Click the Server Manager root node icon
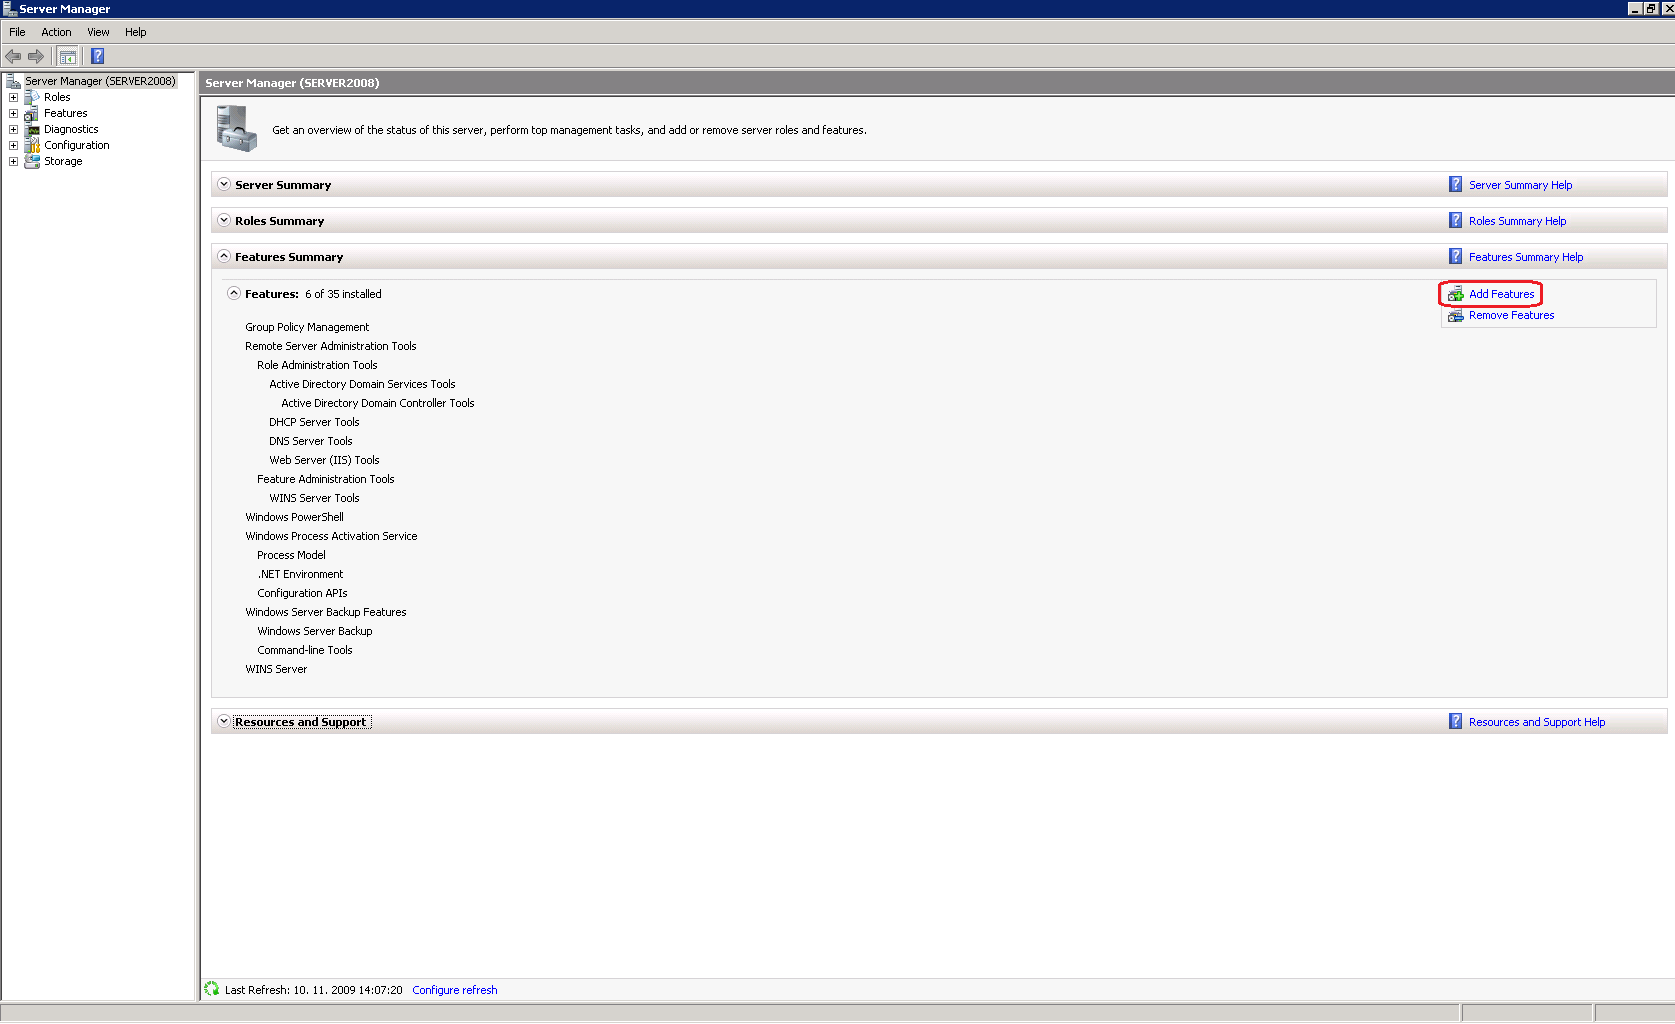The width and height of the screenshot is (1675, 1024). tap(13, 81)
